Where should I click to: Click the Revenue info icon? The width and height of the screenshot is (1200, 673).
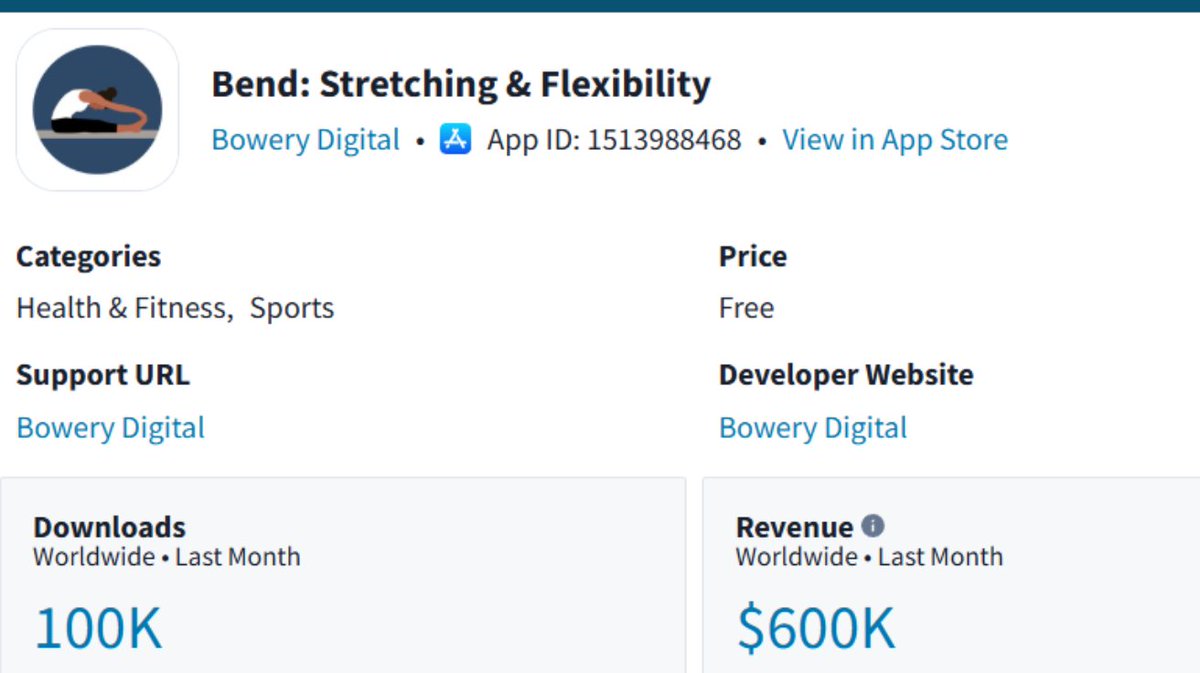tap(873, 526)
